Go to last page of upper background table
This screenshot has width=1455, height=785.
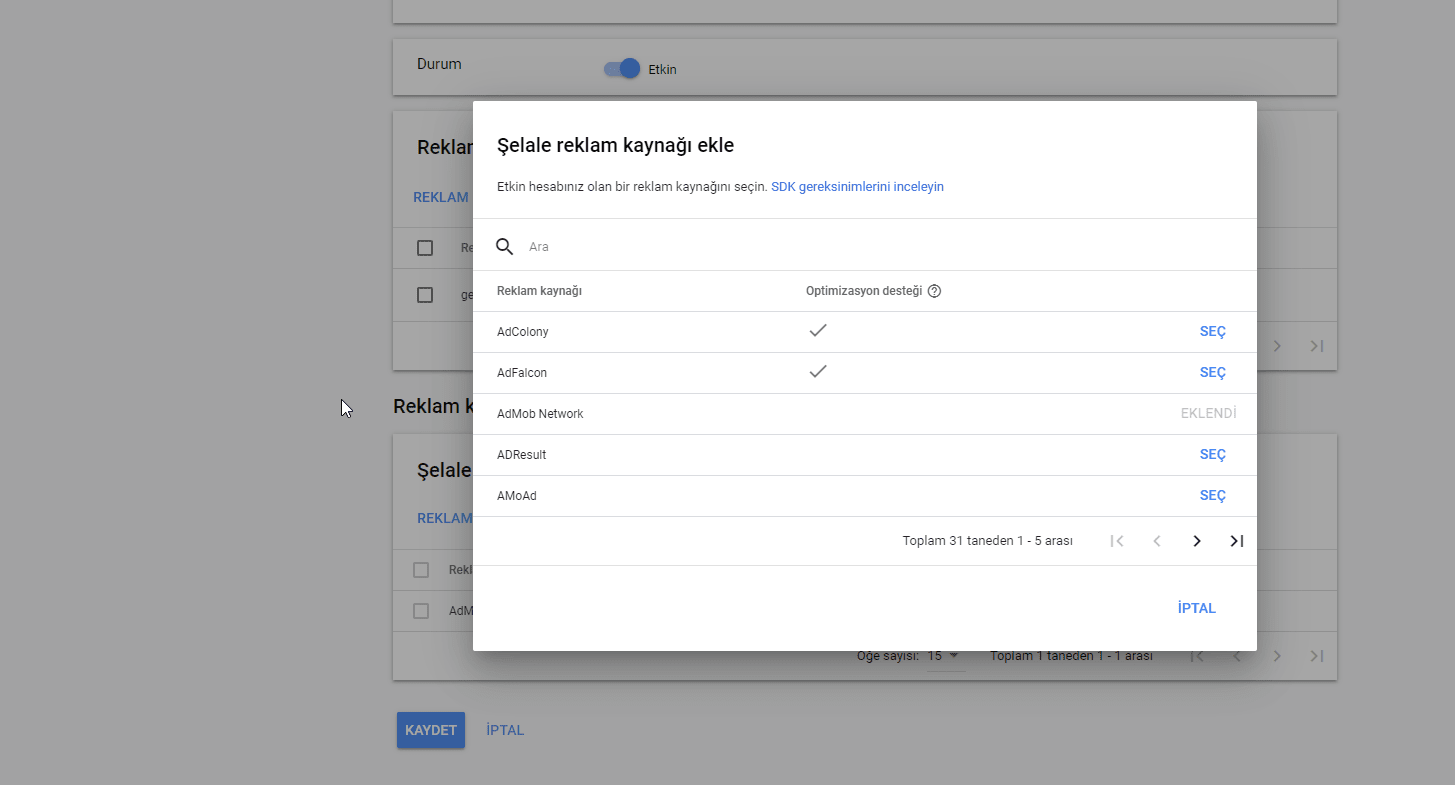(1317, 346)
